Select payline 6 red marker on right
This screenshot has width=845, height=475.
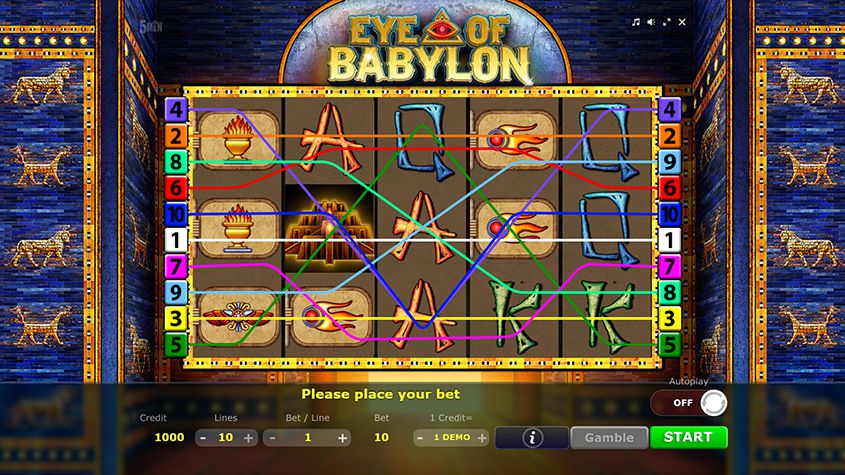click(x=669, y=188)
